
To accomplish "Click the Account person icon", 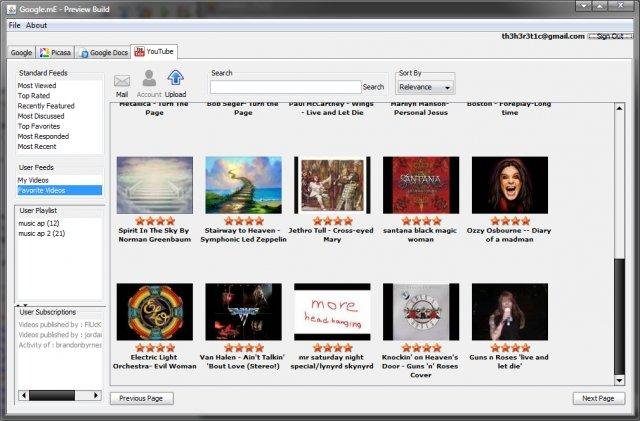I will [x=149, y=78].
